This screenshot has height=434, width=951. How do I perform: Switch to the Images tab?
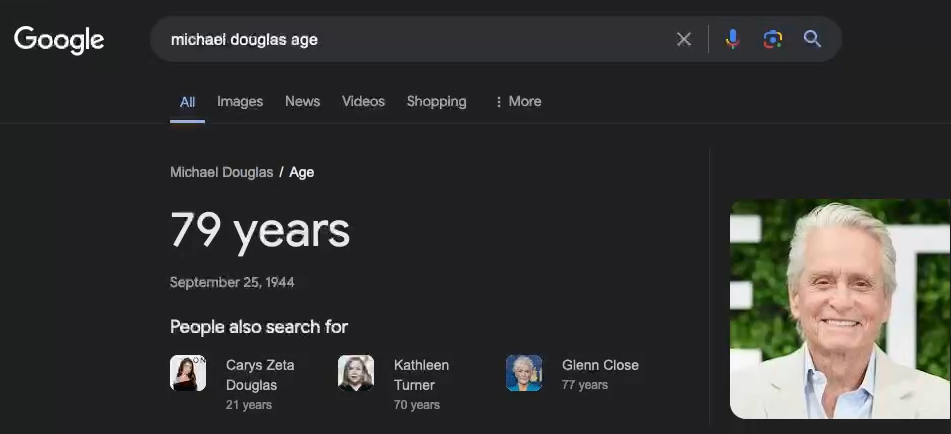coord(240,101)
